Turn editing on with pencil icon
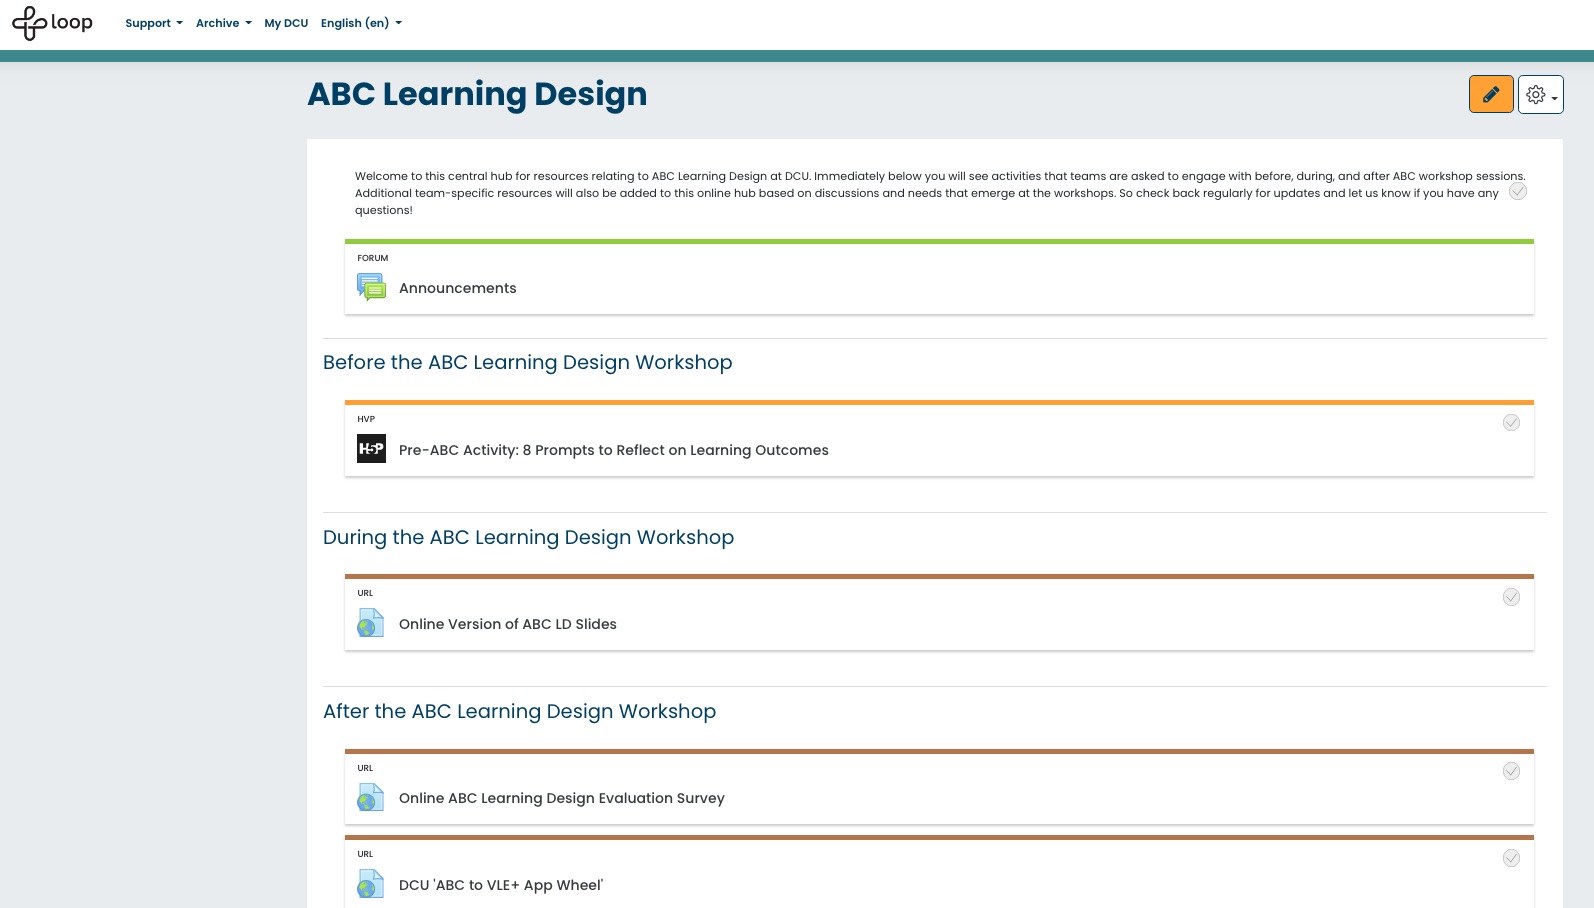Screen dimensions: 1594x908 [x=1490, y=95]
